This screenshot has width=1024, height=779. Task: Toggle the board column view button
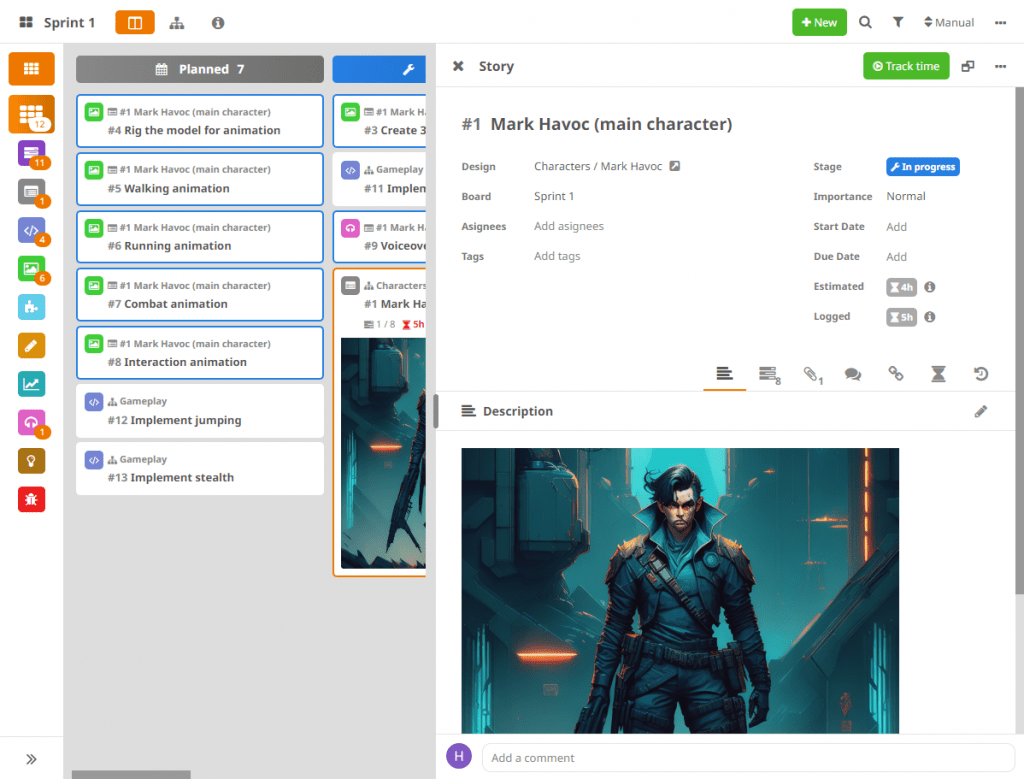(135, 22)
